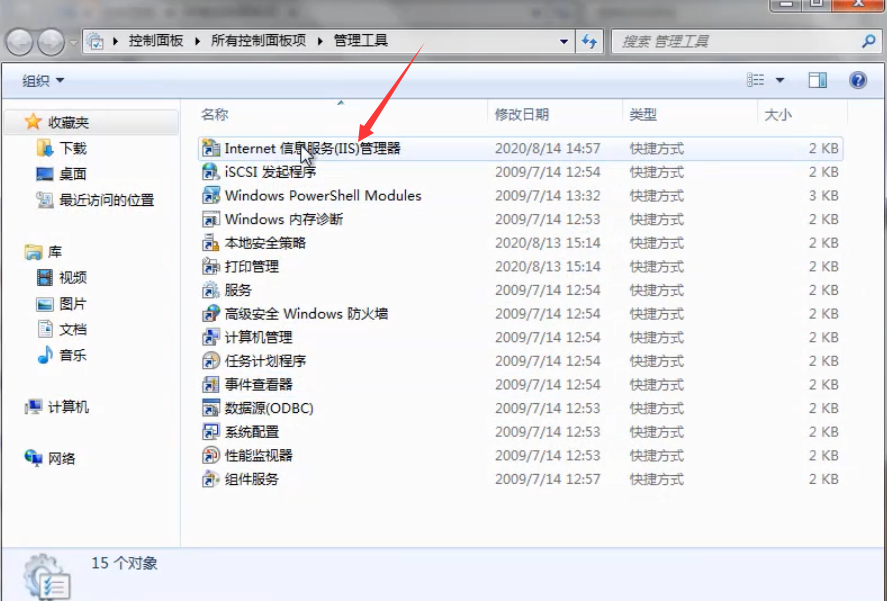
Task: Open the 组织 dropdown menu
Action: [38, 79]
